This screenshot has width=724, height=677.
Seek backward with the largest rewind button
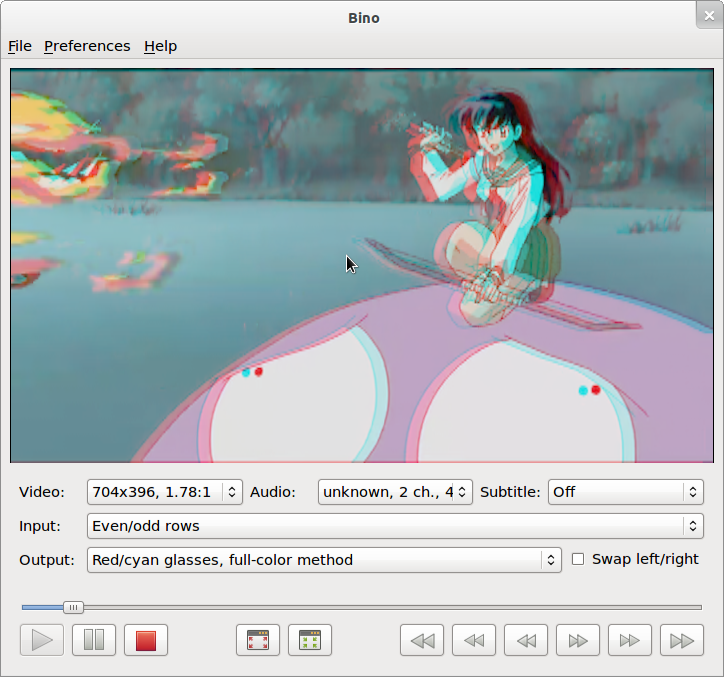(422, 640)
